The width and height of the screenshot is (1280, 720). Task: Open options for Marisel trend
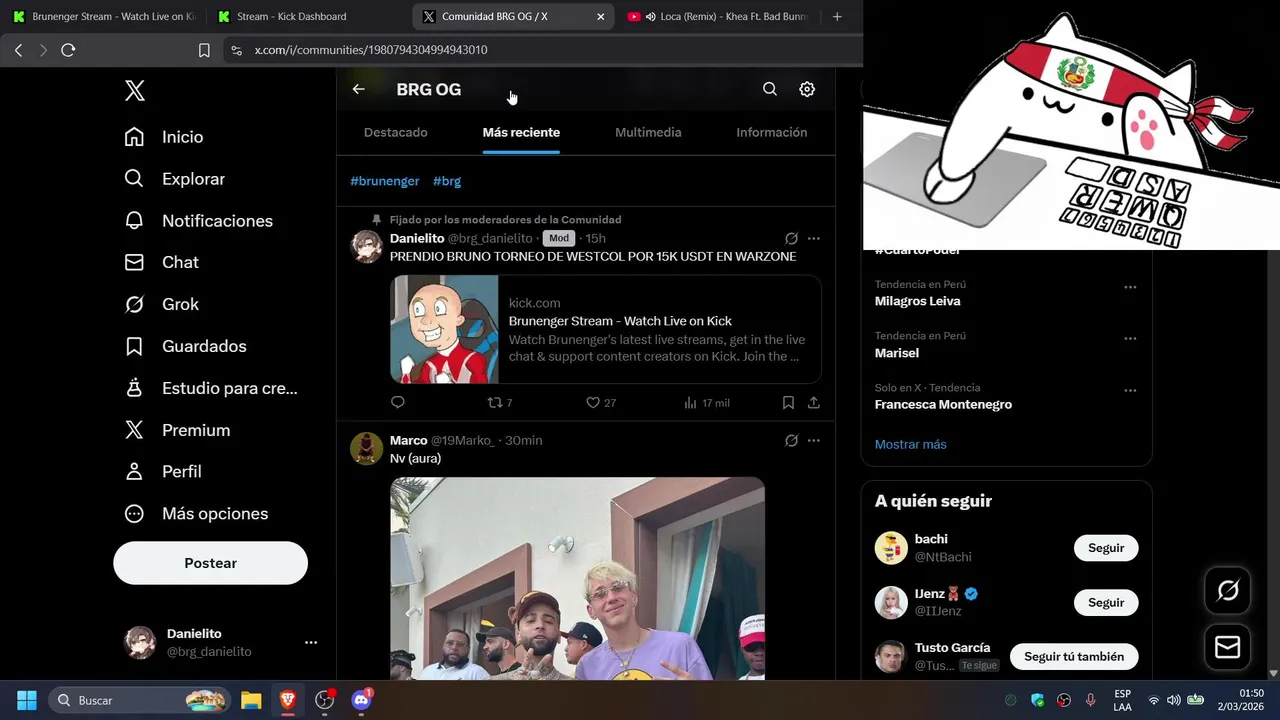pyautogui.click(x=1130, y=339)
